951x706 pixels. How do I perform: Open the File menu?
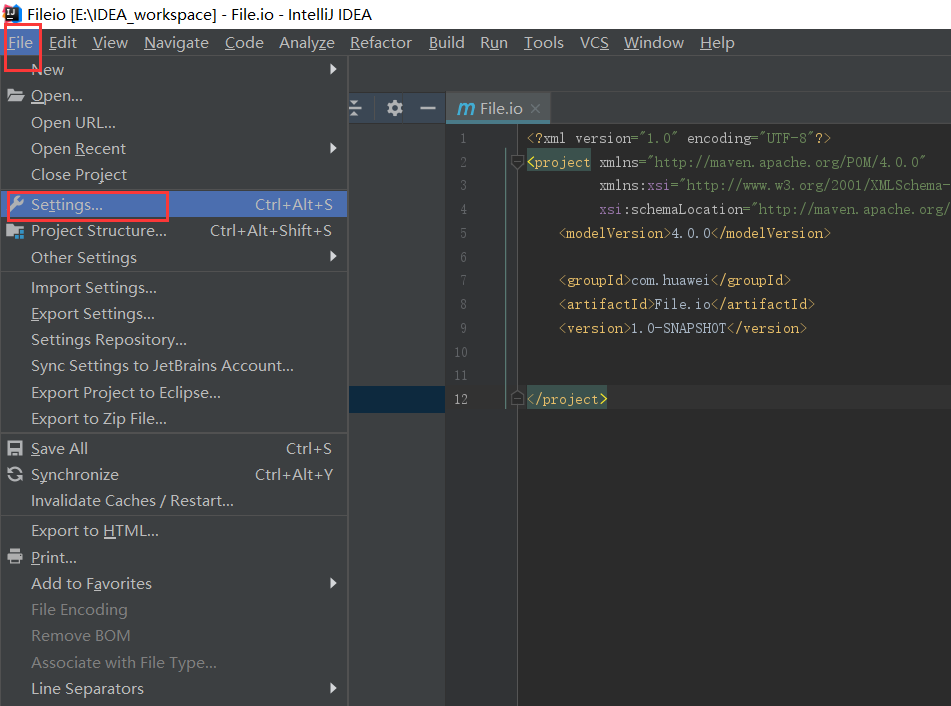coord(21,42)
